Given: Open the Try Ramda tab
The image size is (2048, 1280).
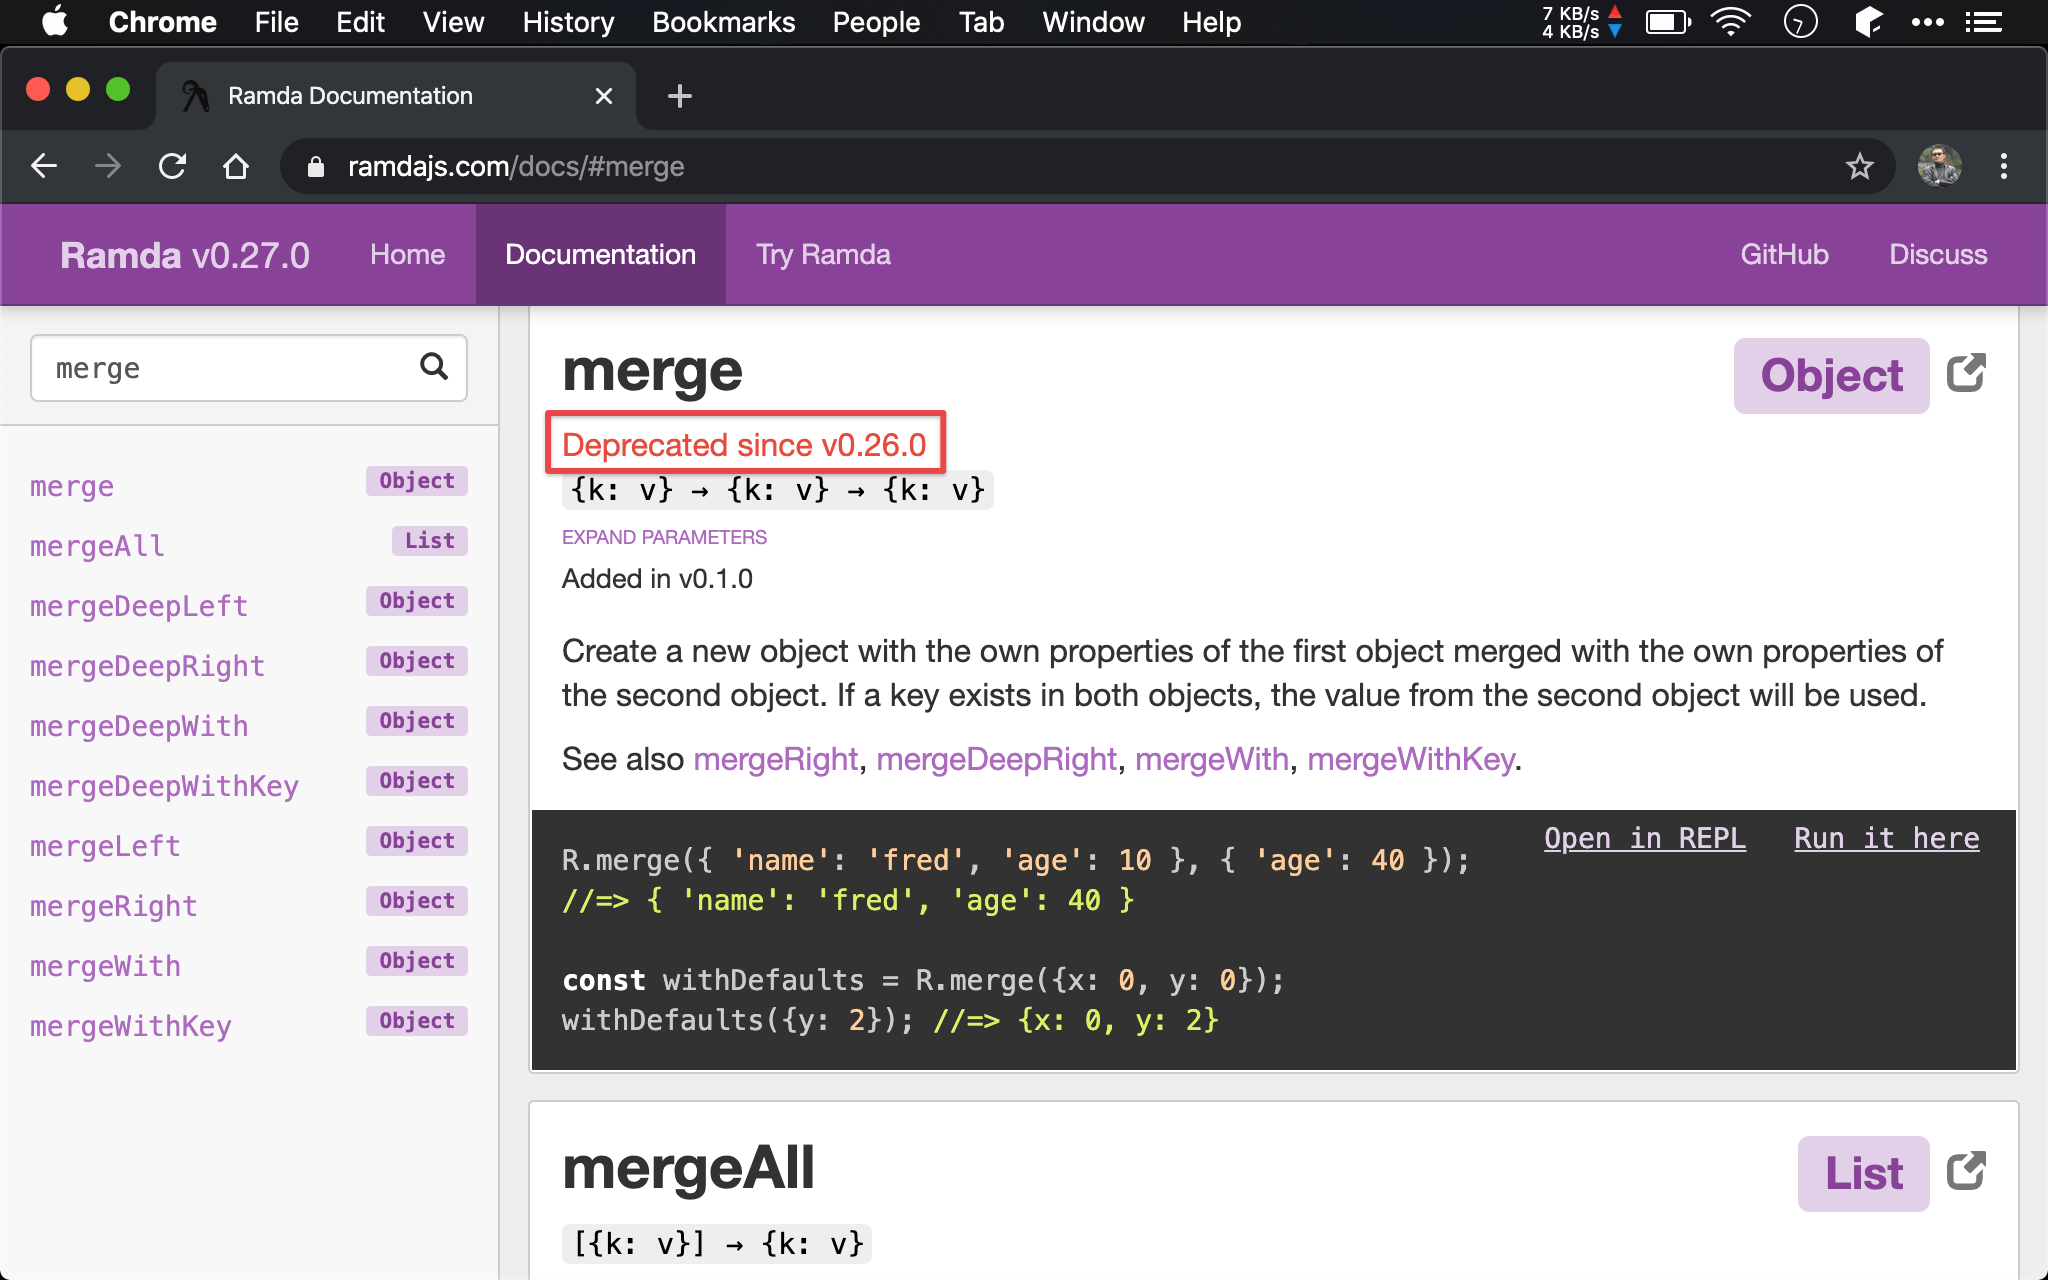Looking at the screenshot, I should click(x=821, y=254).
